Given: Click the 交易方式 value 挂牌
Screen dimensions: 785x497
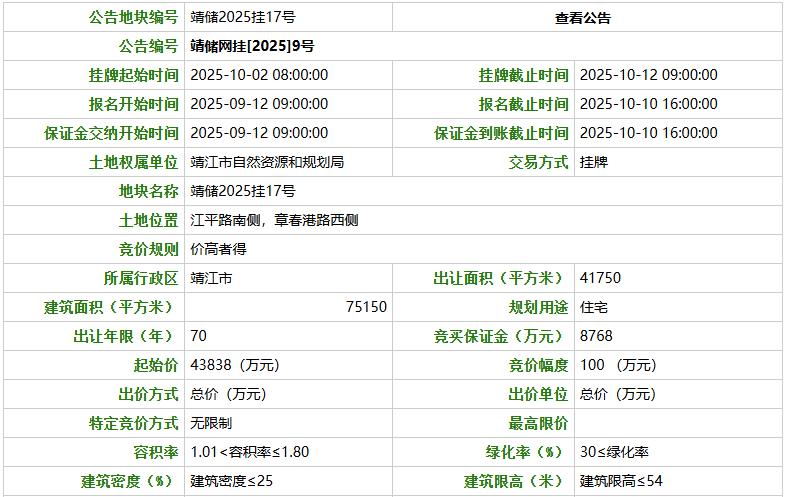Looking at the screenshot, I should 594,162.
